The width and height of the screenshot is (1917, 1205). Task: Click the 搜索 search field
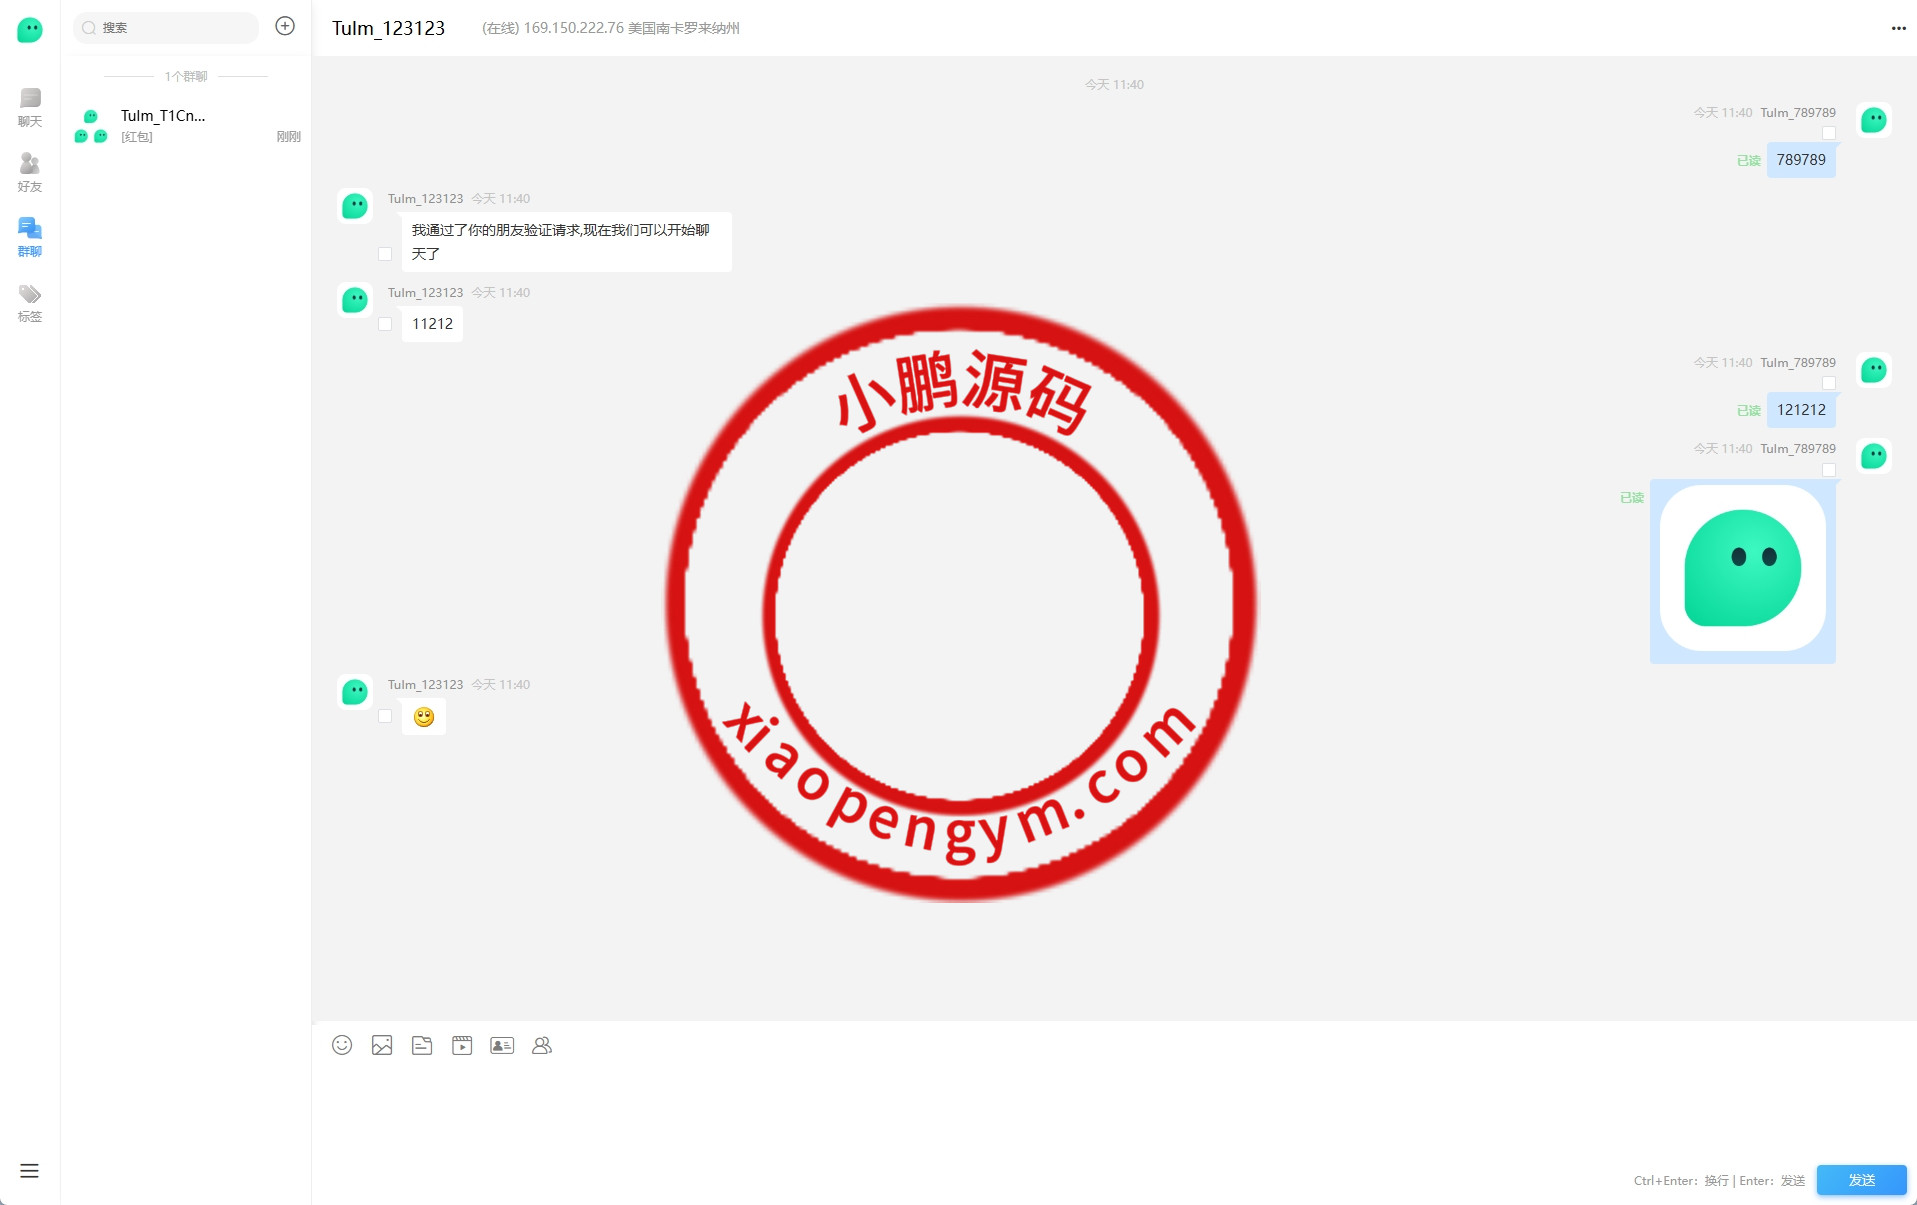(168, 28)
